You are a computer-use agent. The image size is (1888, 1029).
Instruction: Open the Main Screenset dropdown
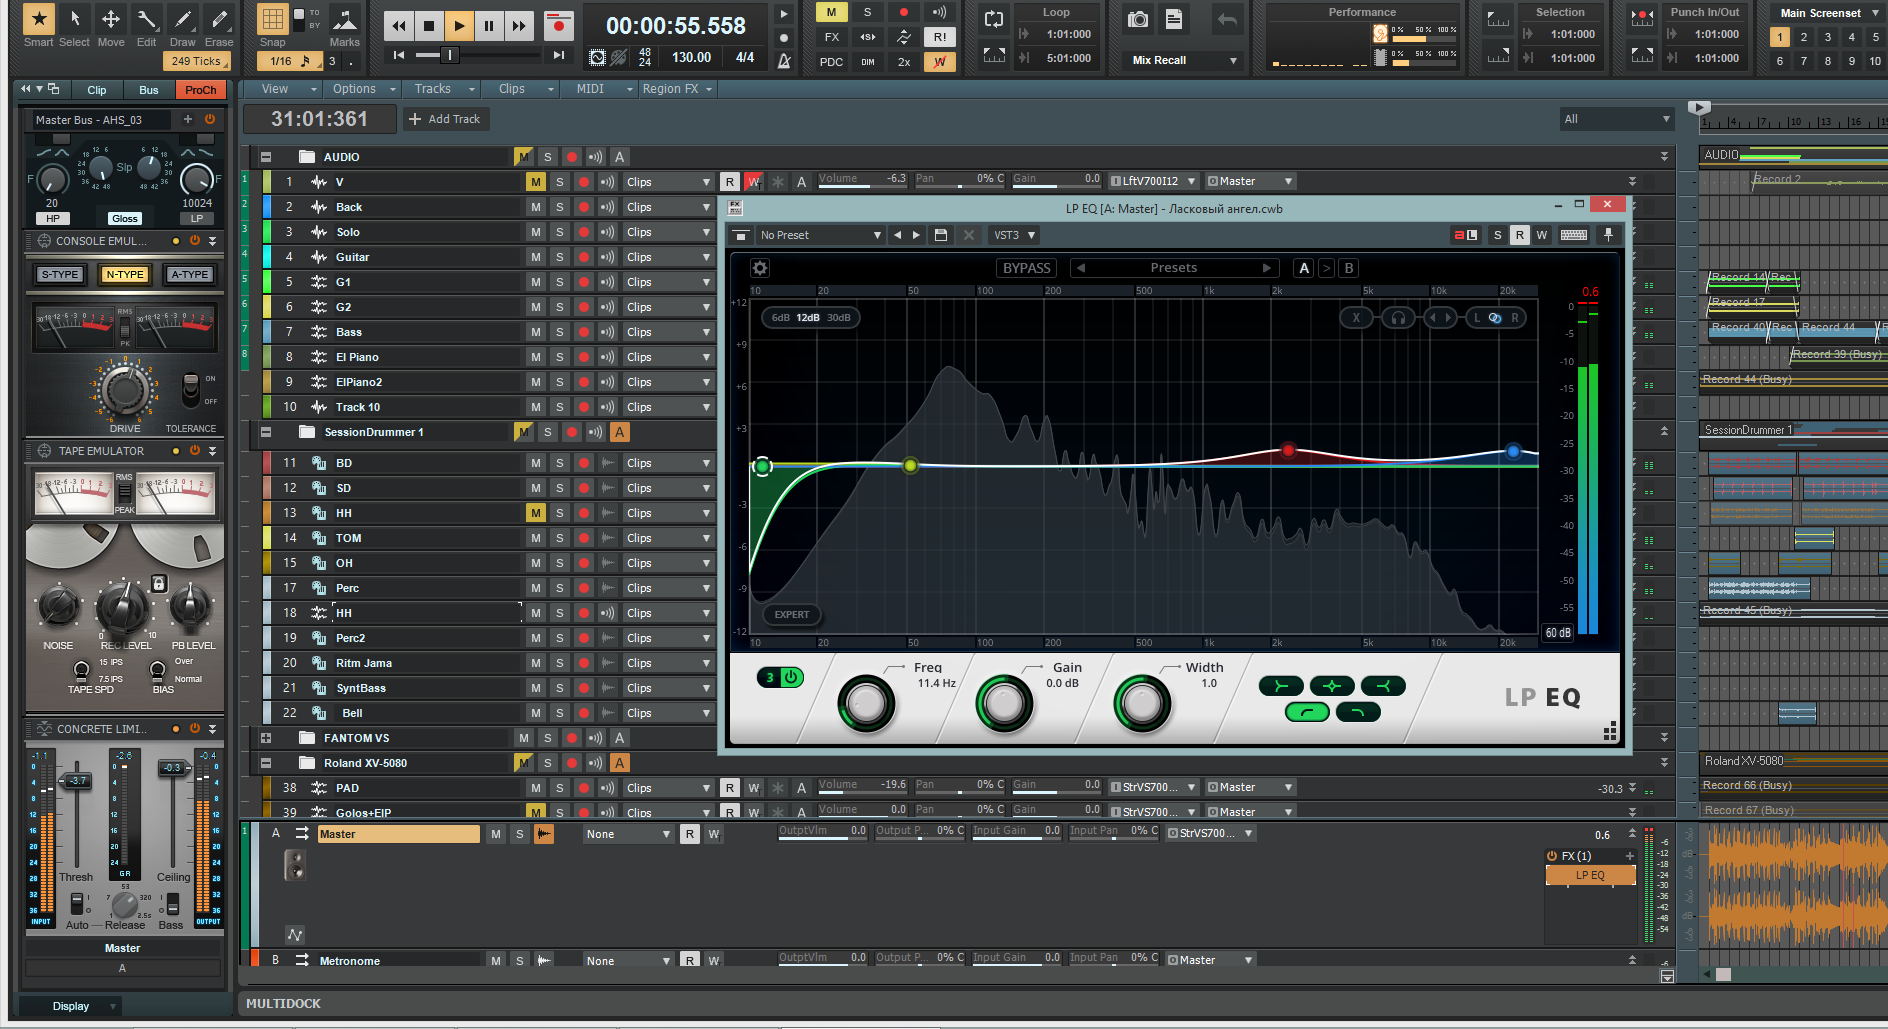tap(1828, 13)
